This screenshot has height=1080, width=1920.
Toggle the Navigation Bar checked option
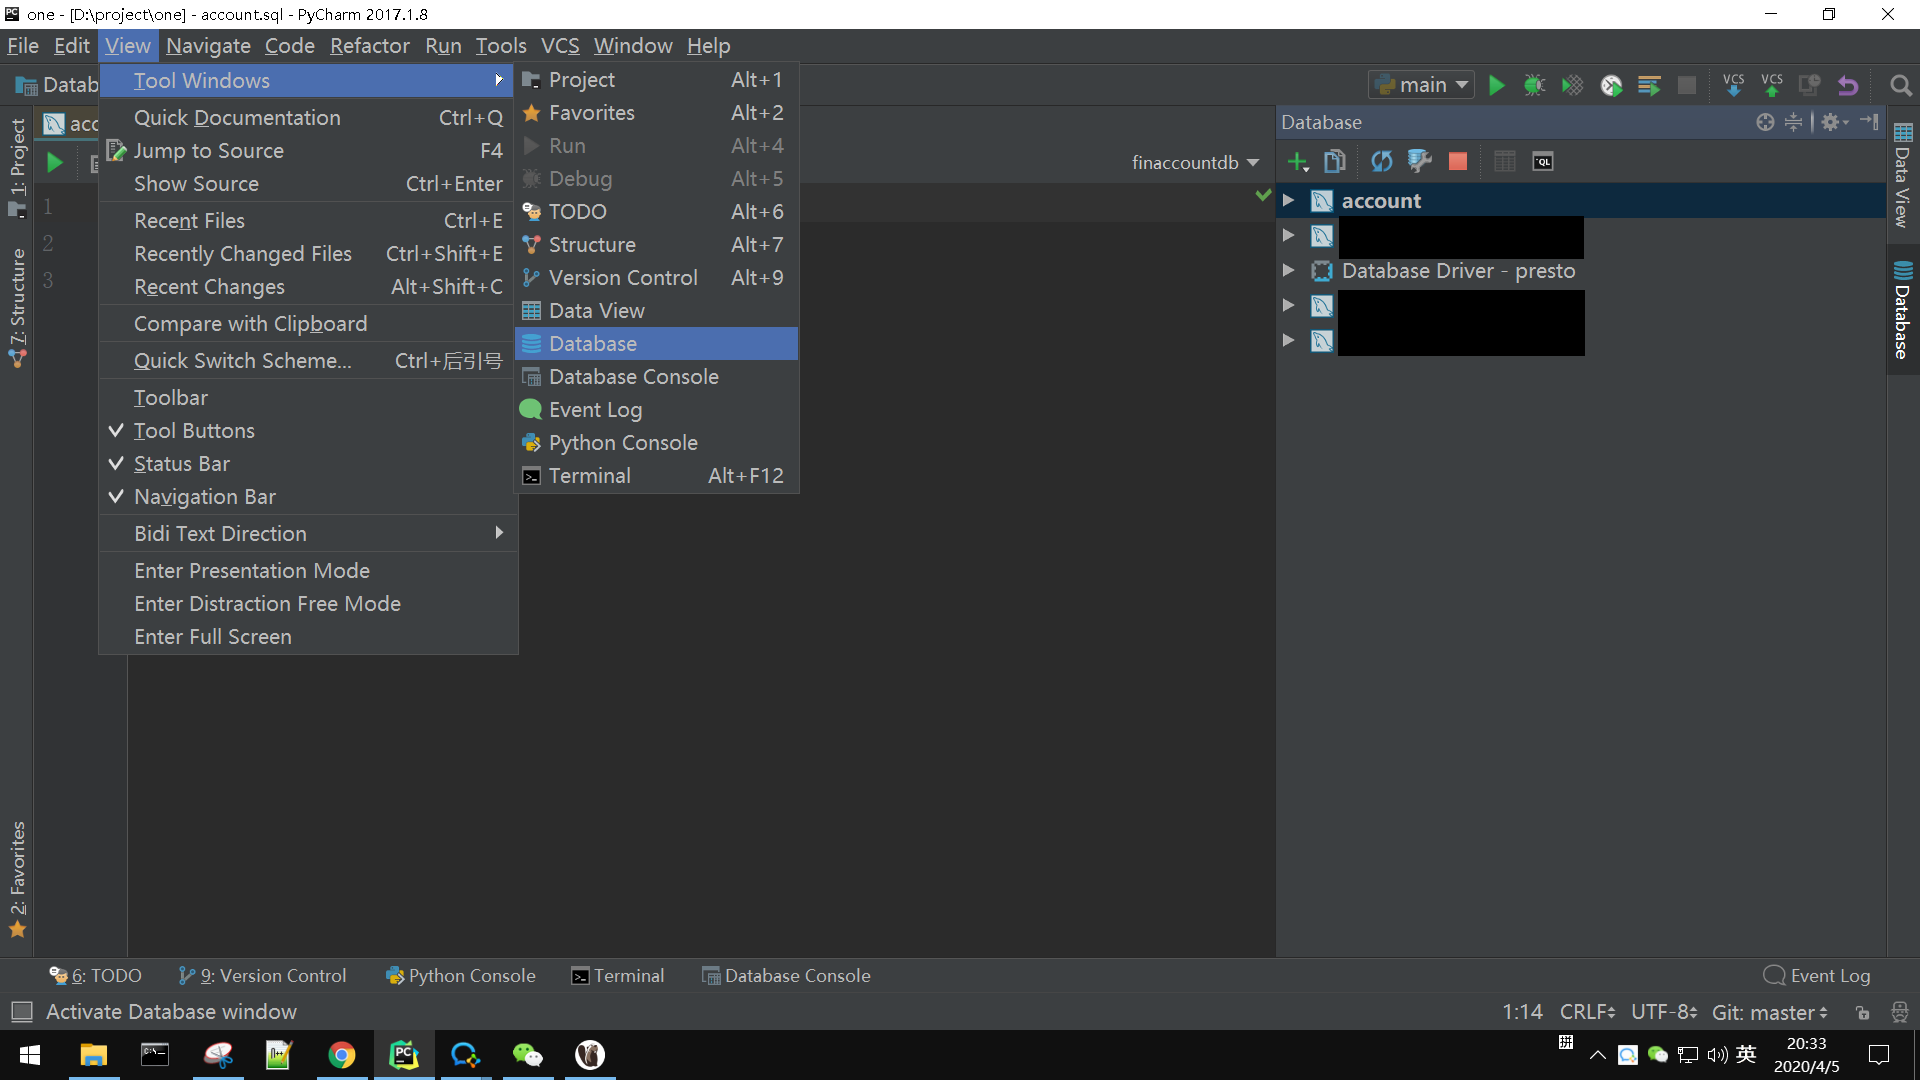pyautogui.click(x=205, y=497)
